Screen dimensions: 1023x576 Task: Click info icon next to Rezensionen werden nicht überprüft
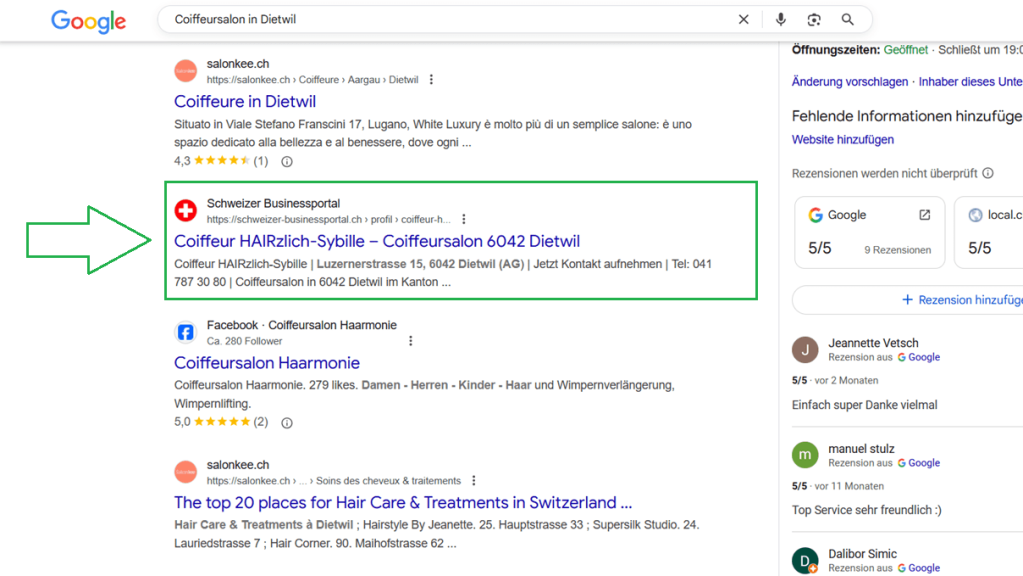coord(988,173)
